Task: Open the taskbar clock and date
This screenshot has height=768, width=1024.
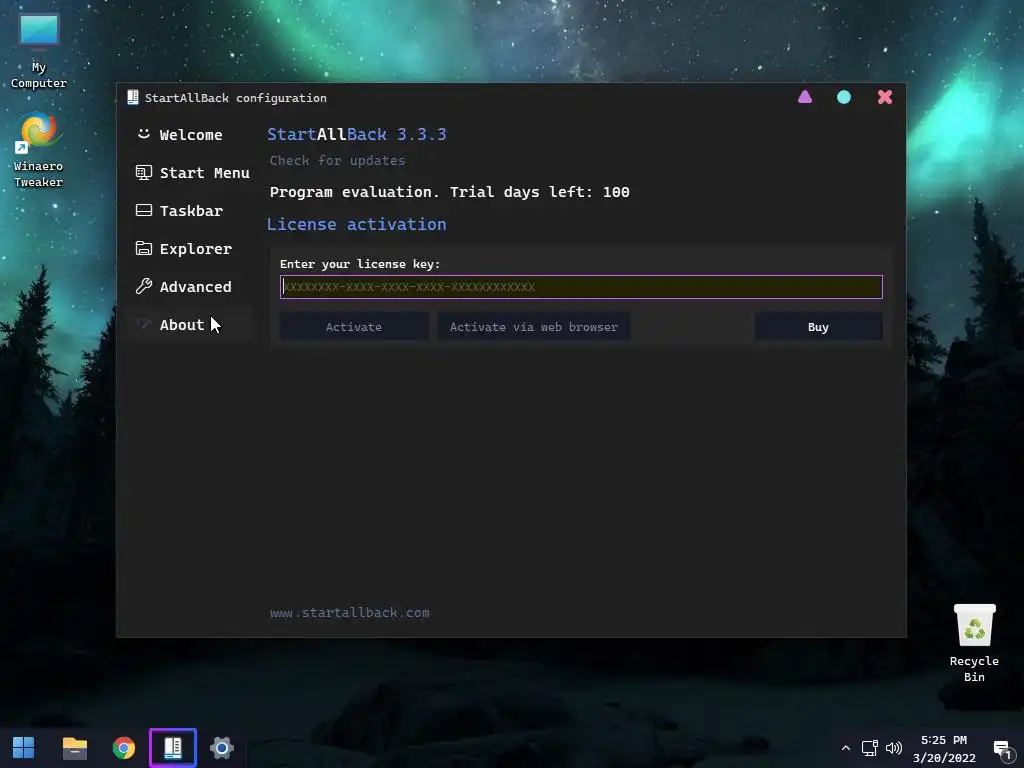Action: click(x=944, y=748)
